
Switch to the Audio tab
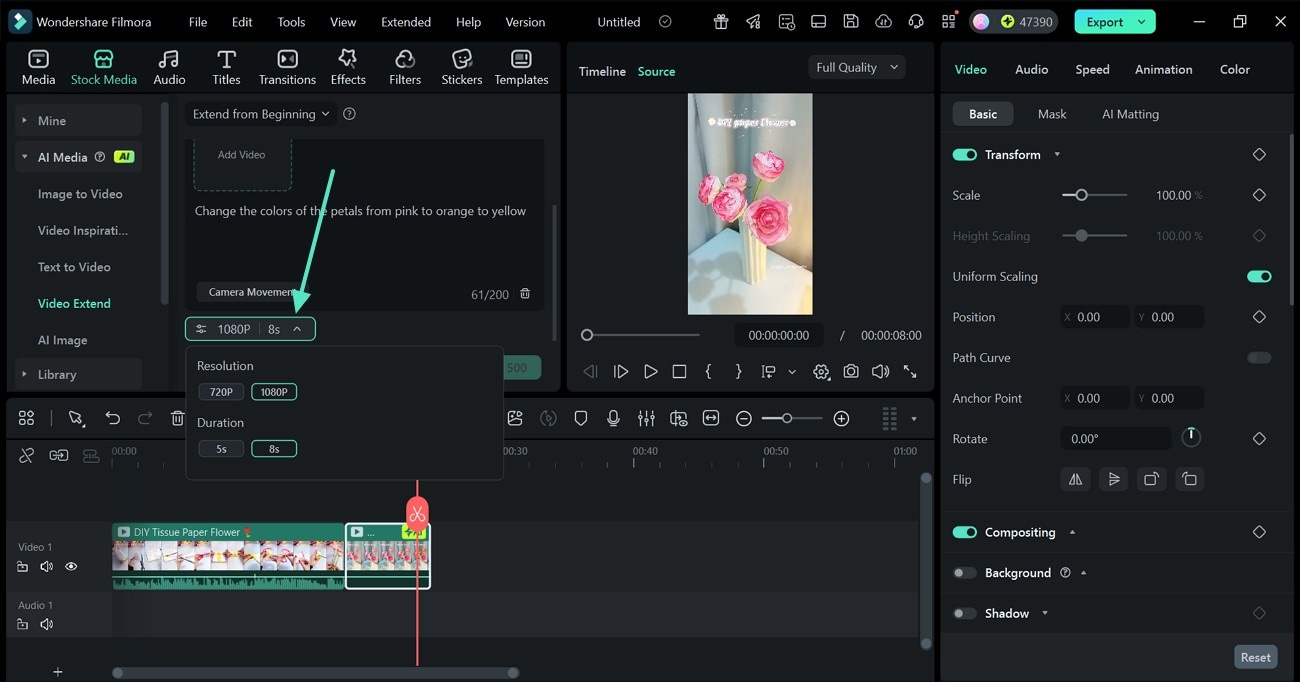1031,69
